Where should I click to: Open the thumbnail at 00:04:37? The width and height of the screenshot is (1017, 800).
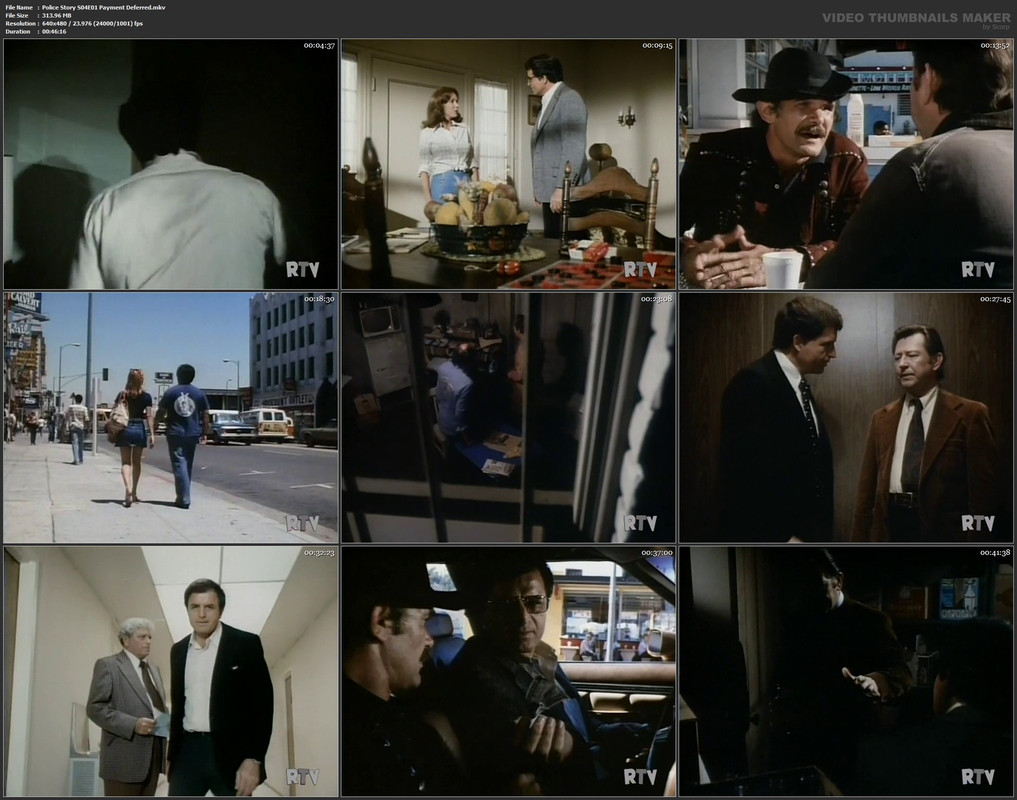pyautogui.click(x=171, y=164)
